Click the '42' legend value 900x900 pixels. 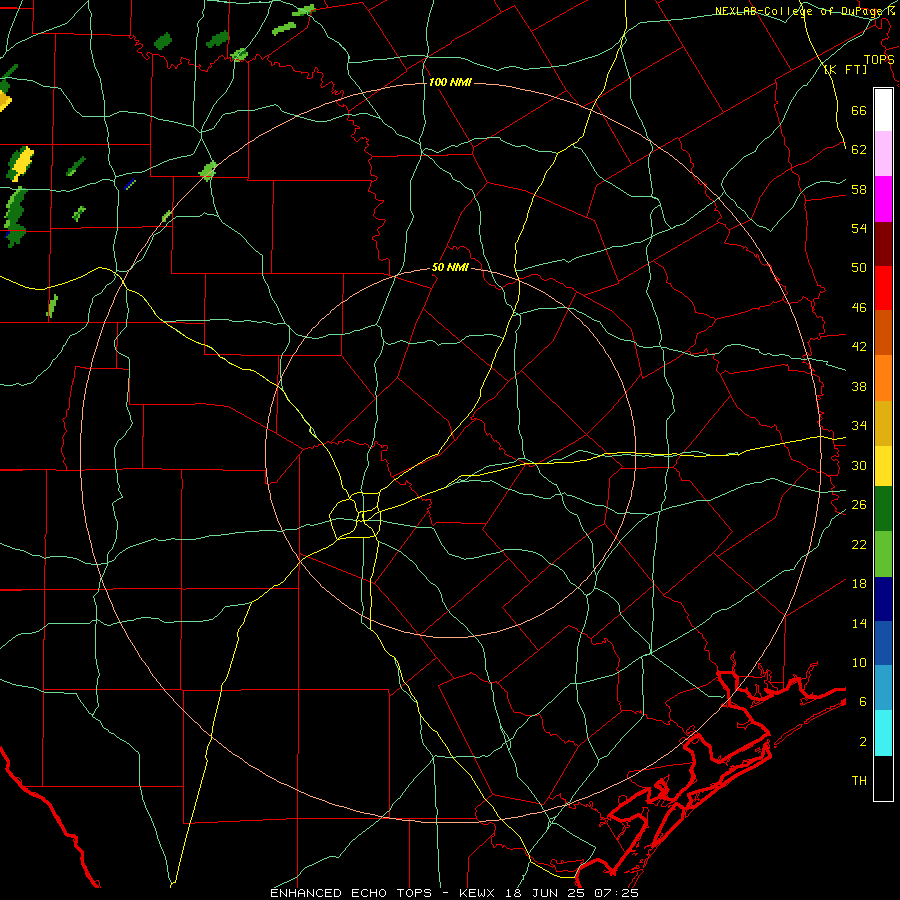859,347
